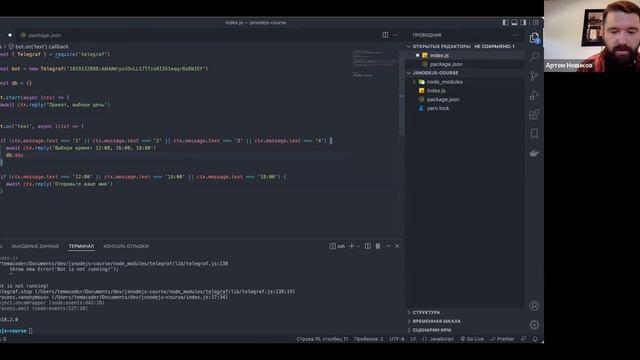
Task: Open index.js in the project tree
Action: point(436,91)
